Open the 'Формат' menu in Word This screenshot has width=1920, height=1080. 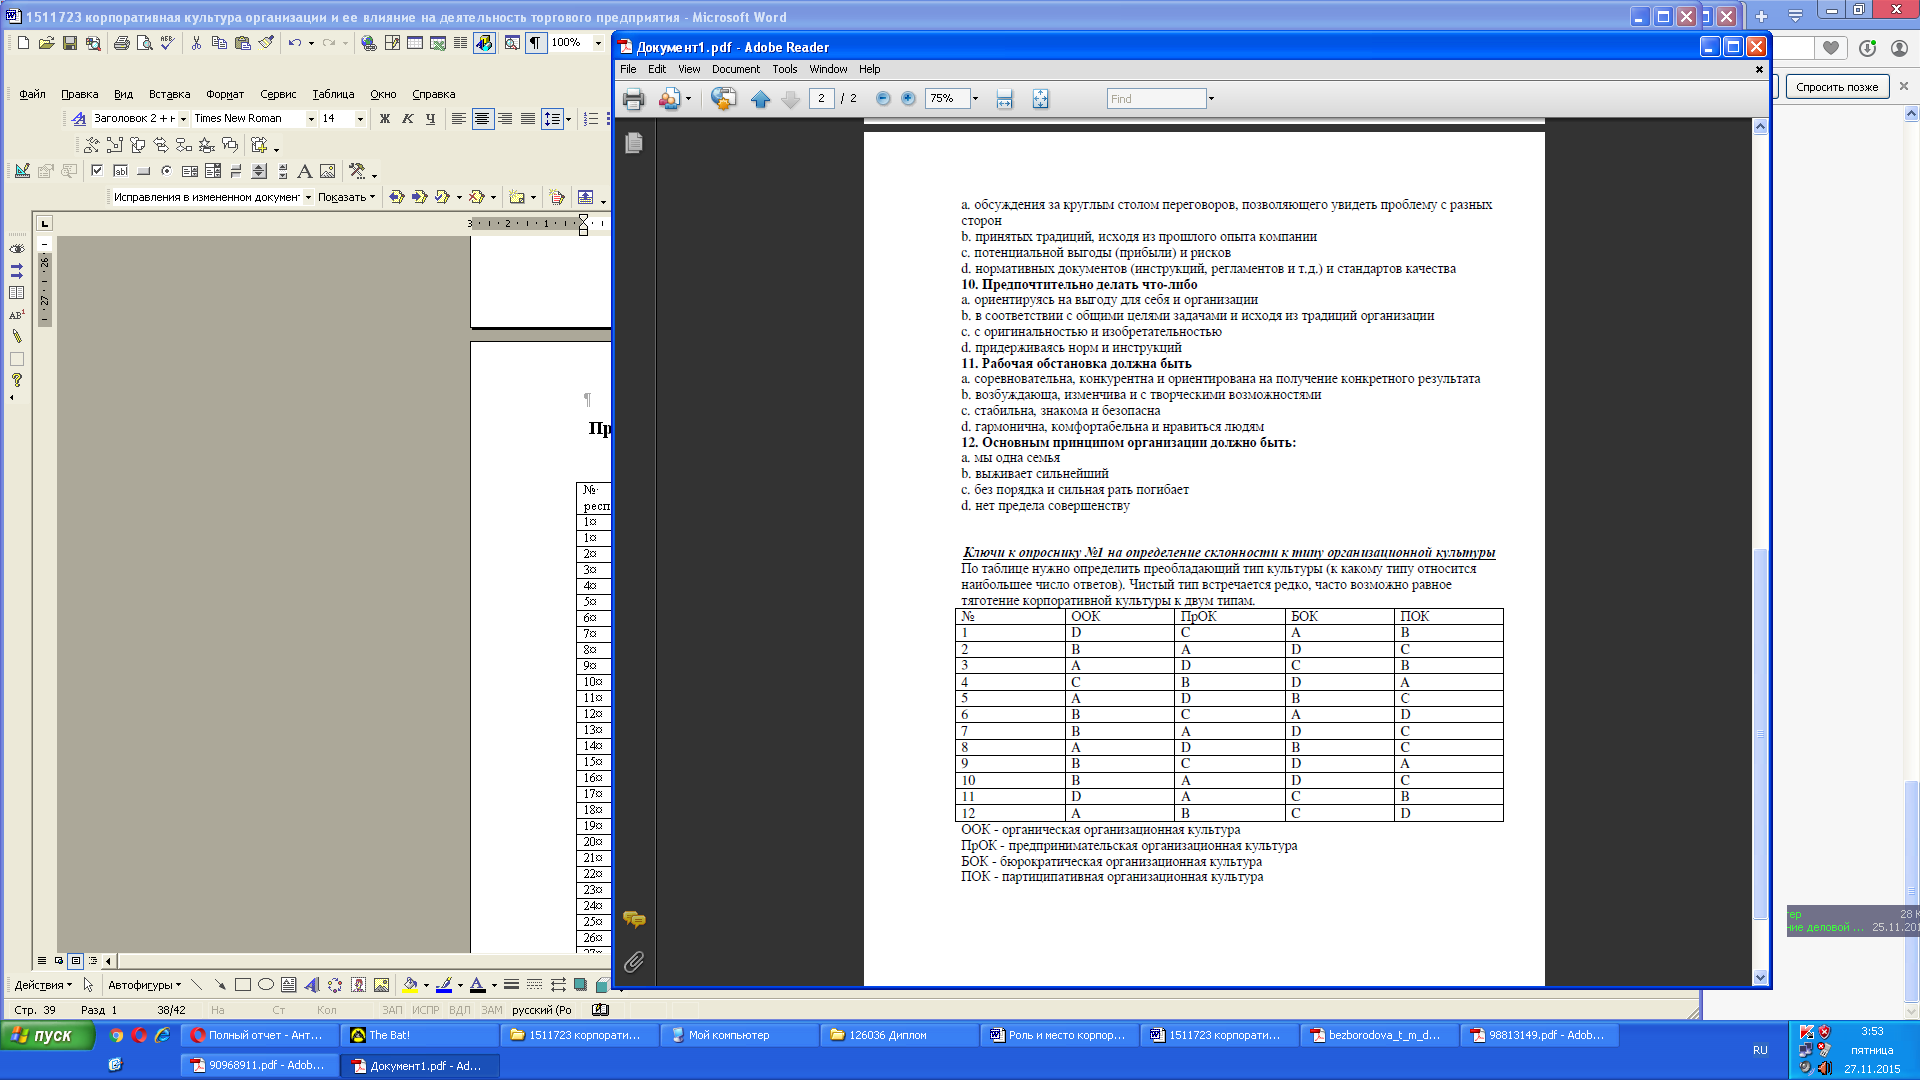225,94
